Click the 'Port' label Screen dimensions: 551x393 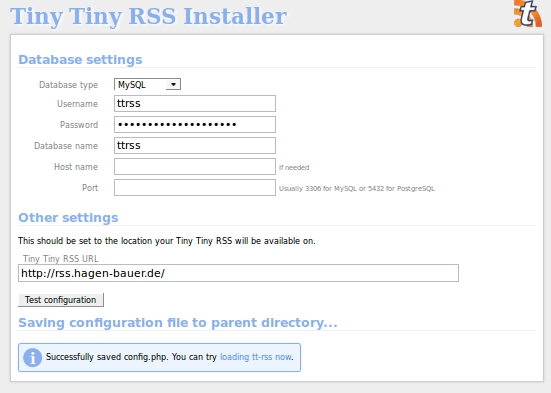[90, 188]
